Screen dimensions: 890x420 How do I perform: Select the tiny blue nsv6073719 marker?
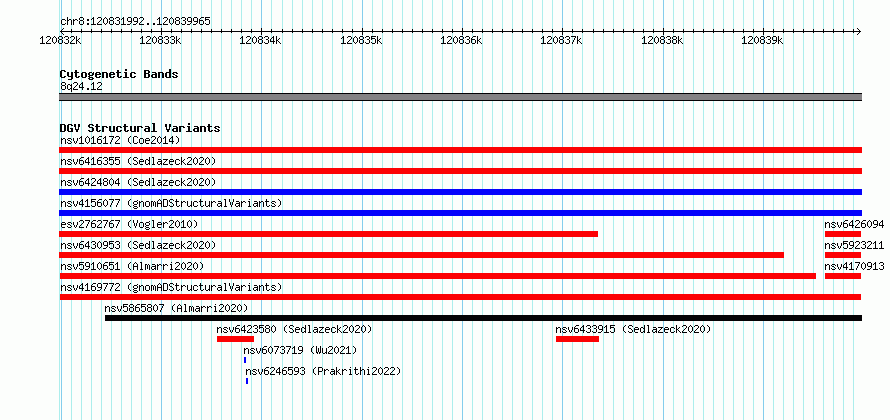pos(245,360)
